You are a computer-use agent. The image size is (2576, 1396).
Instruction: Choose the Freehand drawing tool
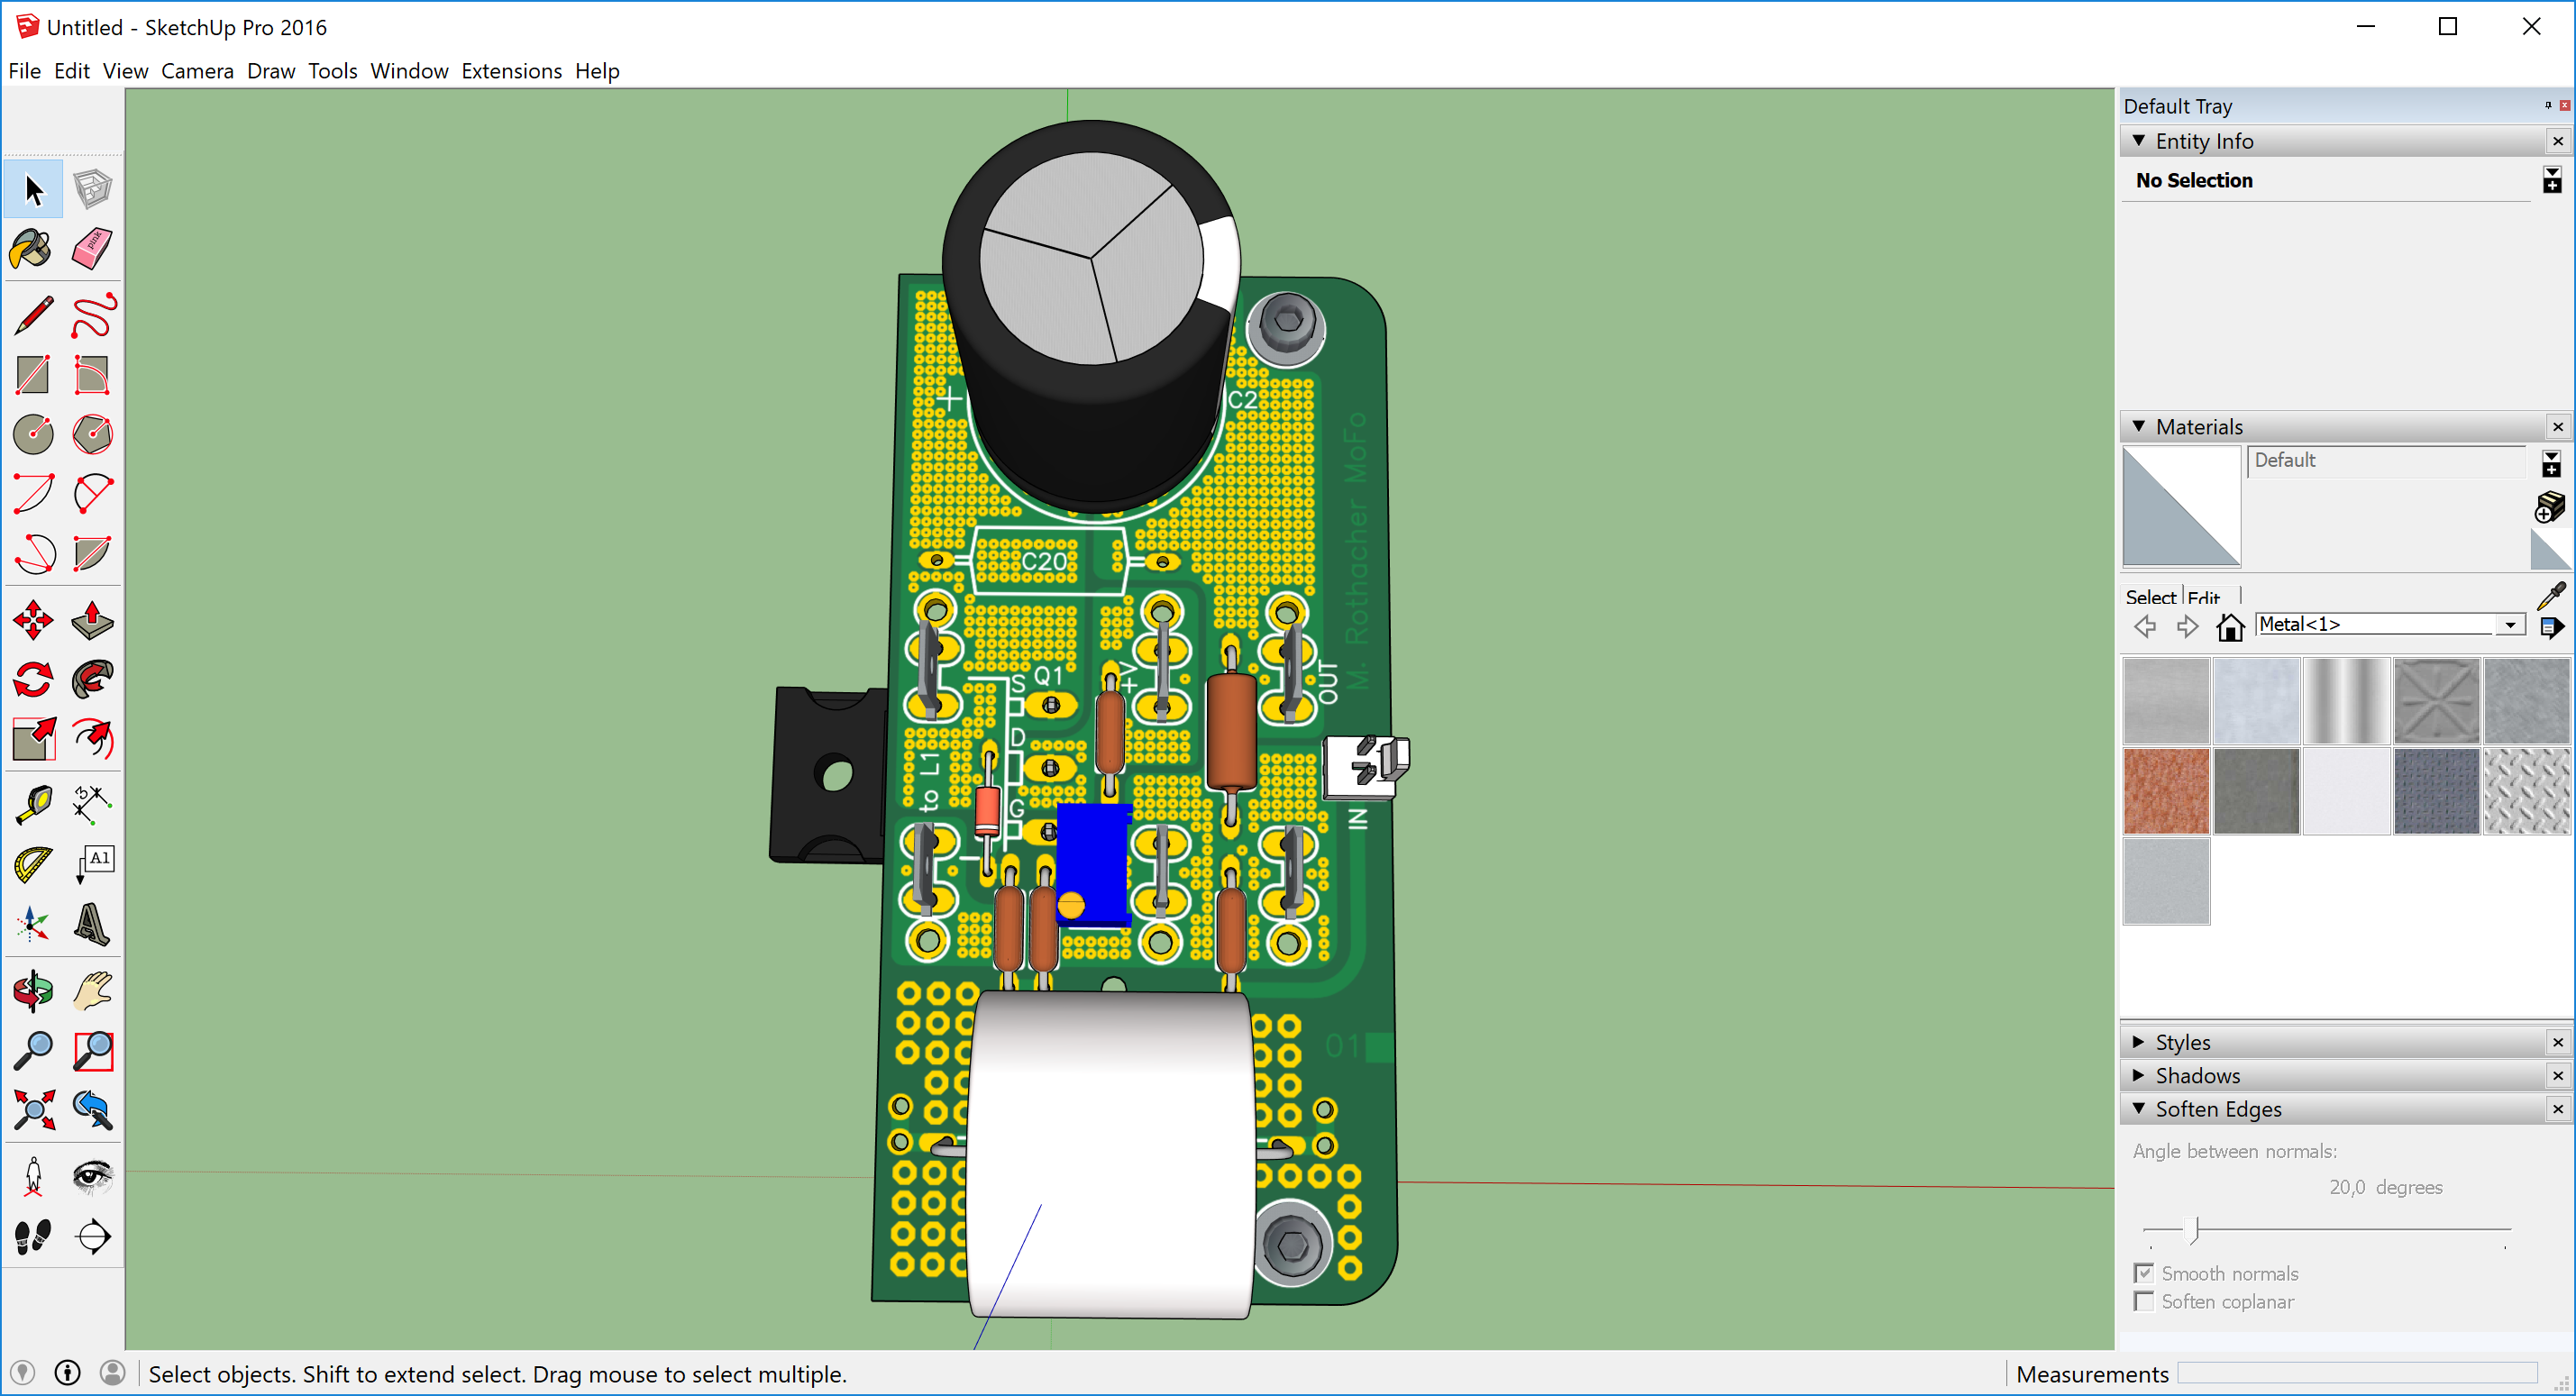[93, 316]
